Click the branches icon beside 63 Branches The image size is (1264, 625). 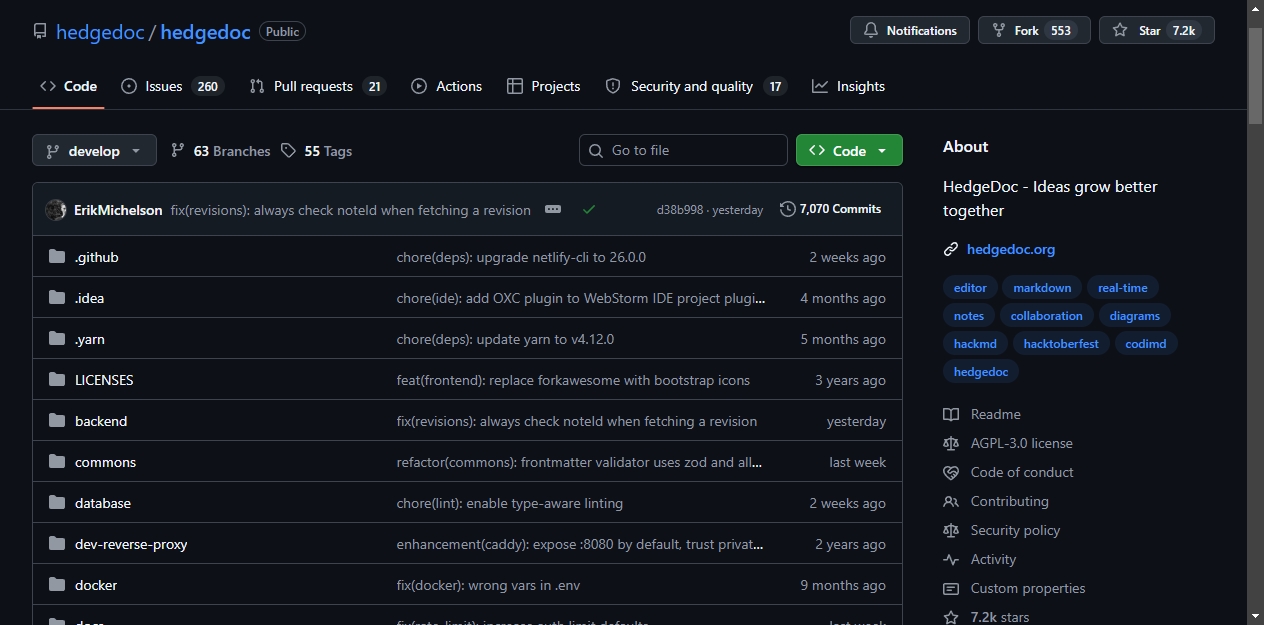tap(178, 151)
